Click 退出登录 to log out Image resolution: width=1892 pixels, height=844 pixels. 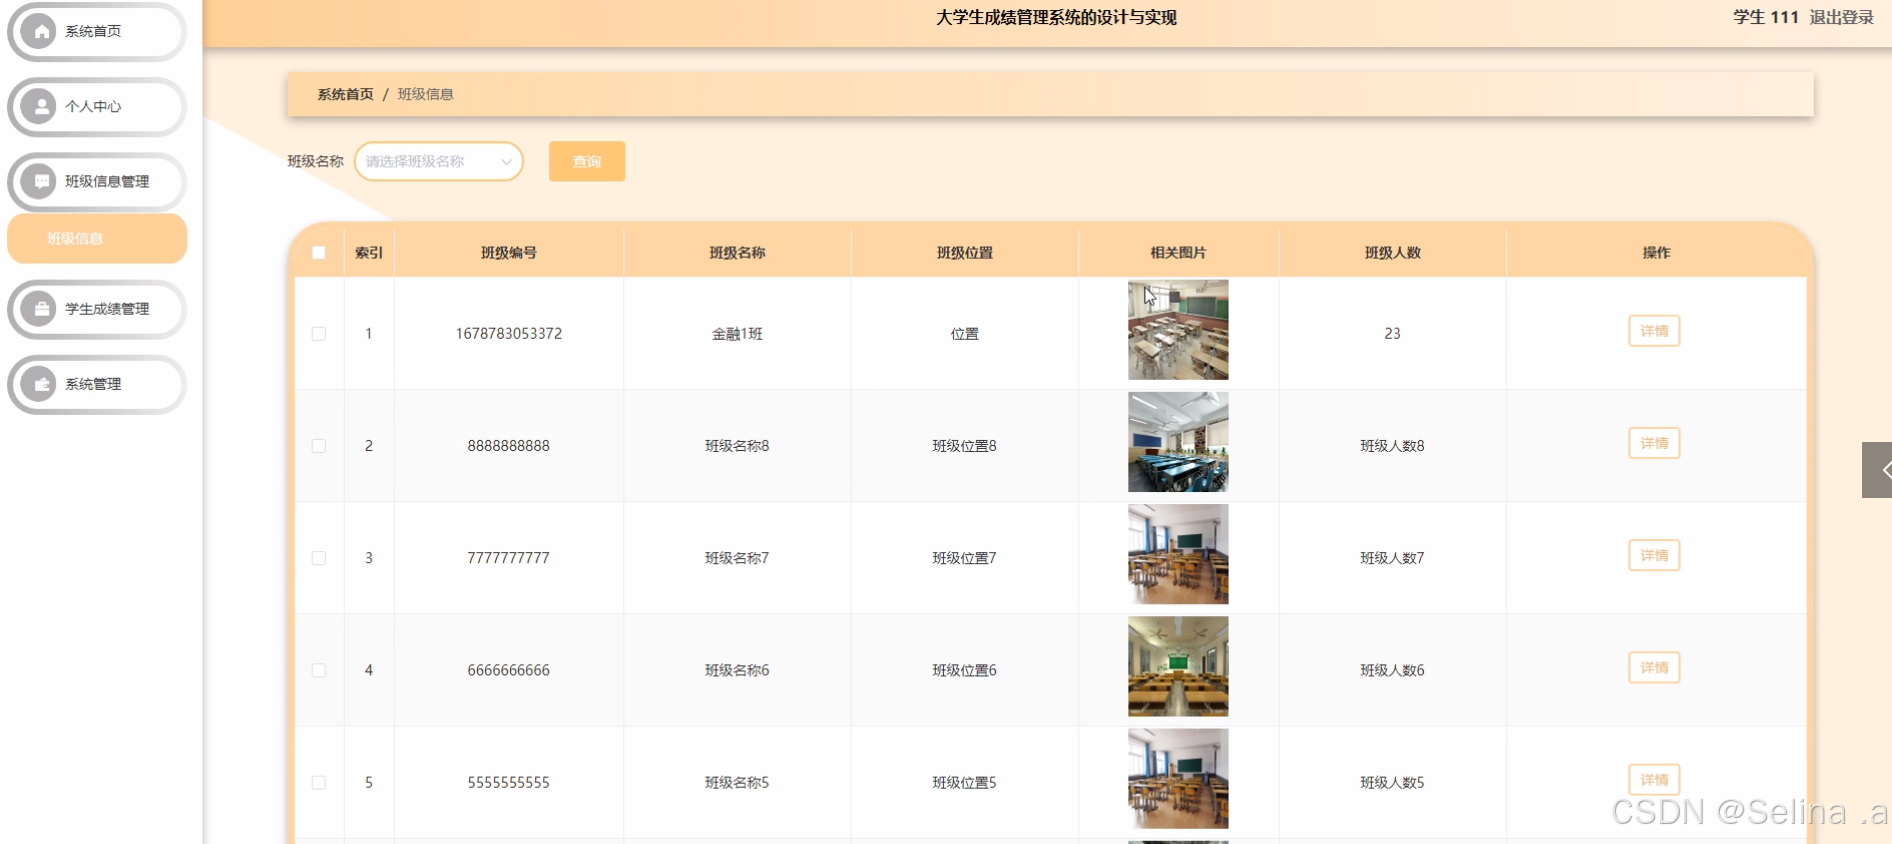1842,17
